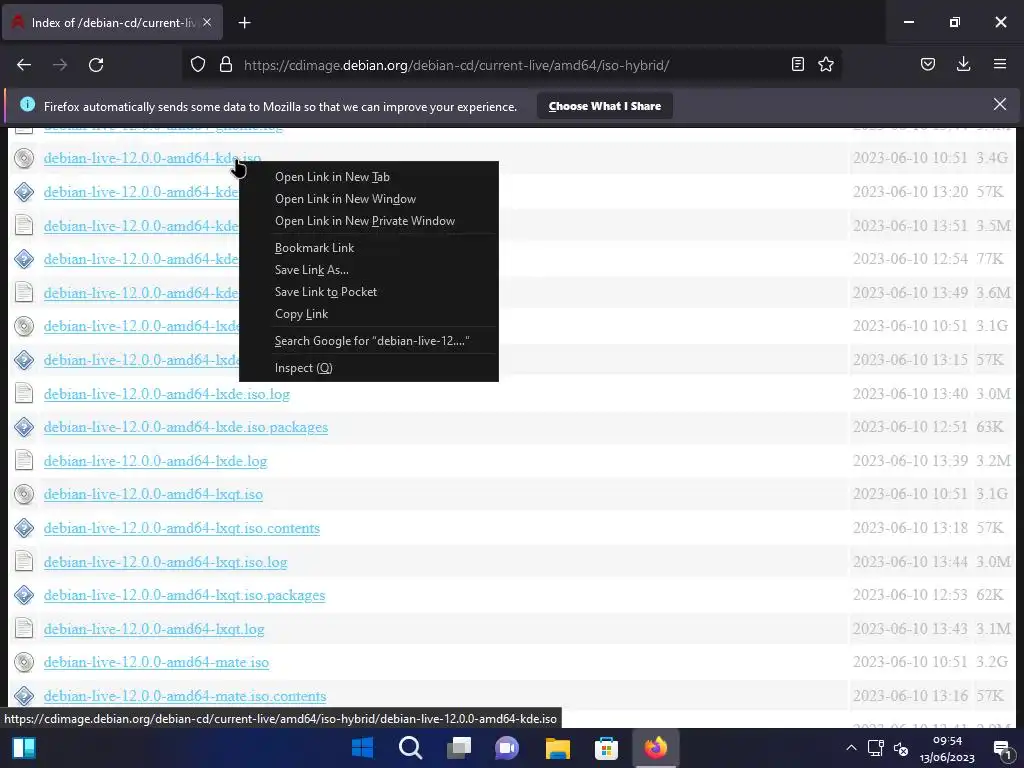Click the 09:54 clock in taskbar

[947, 741]
